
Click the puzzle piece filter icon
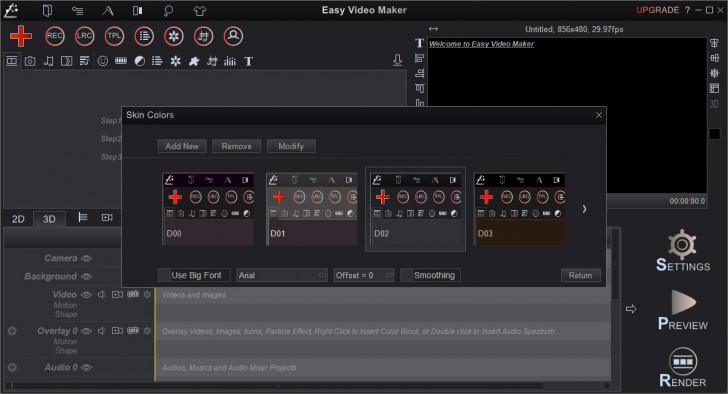point(194,61)
